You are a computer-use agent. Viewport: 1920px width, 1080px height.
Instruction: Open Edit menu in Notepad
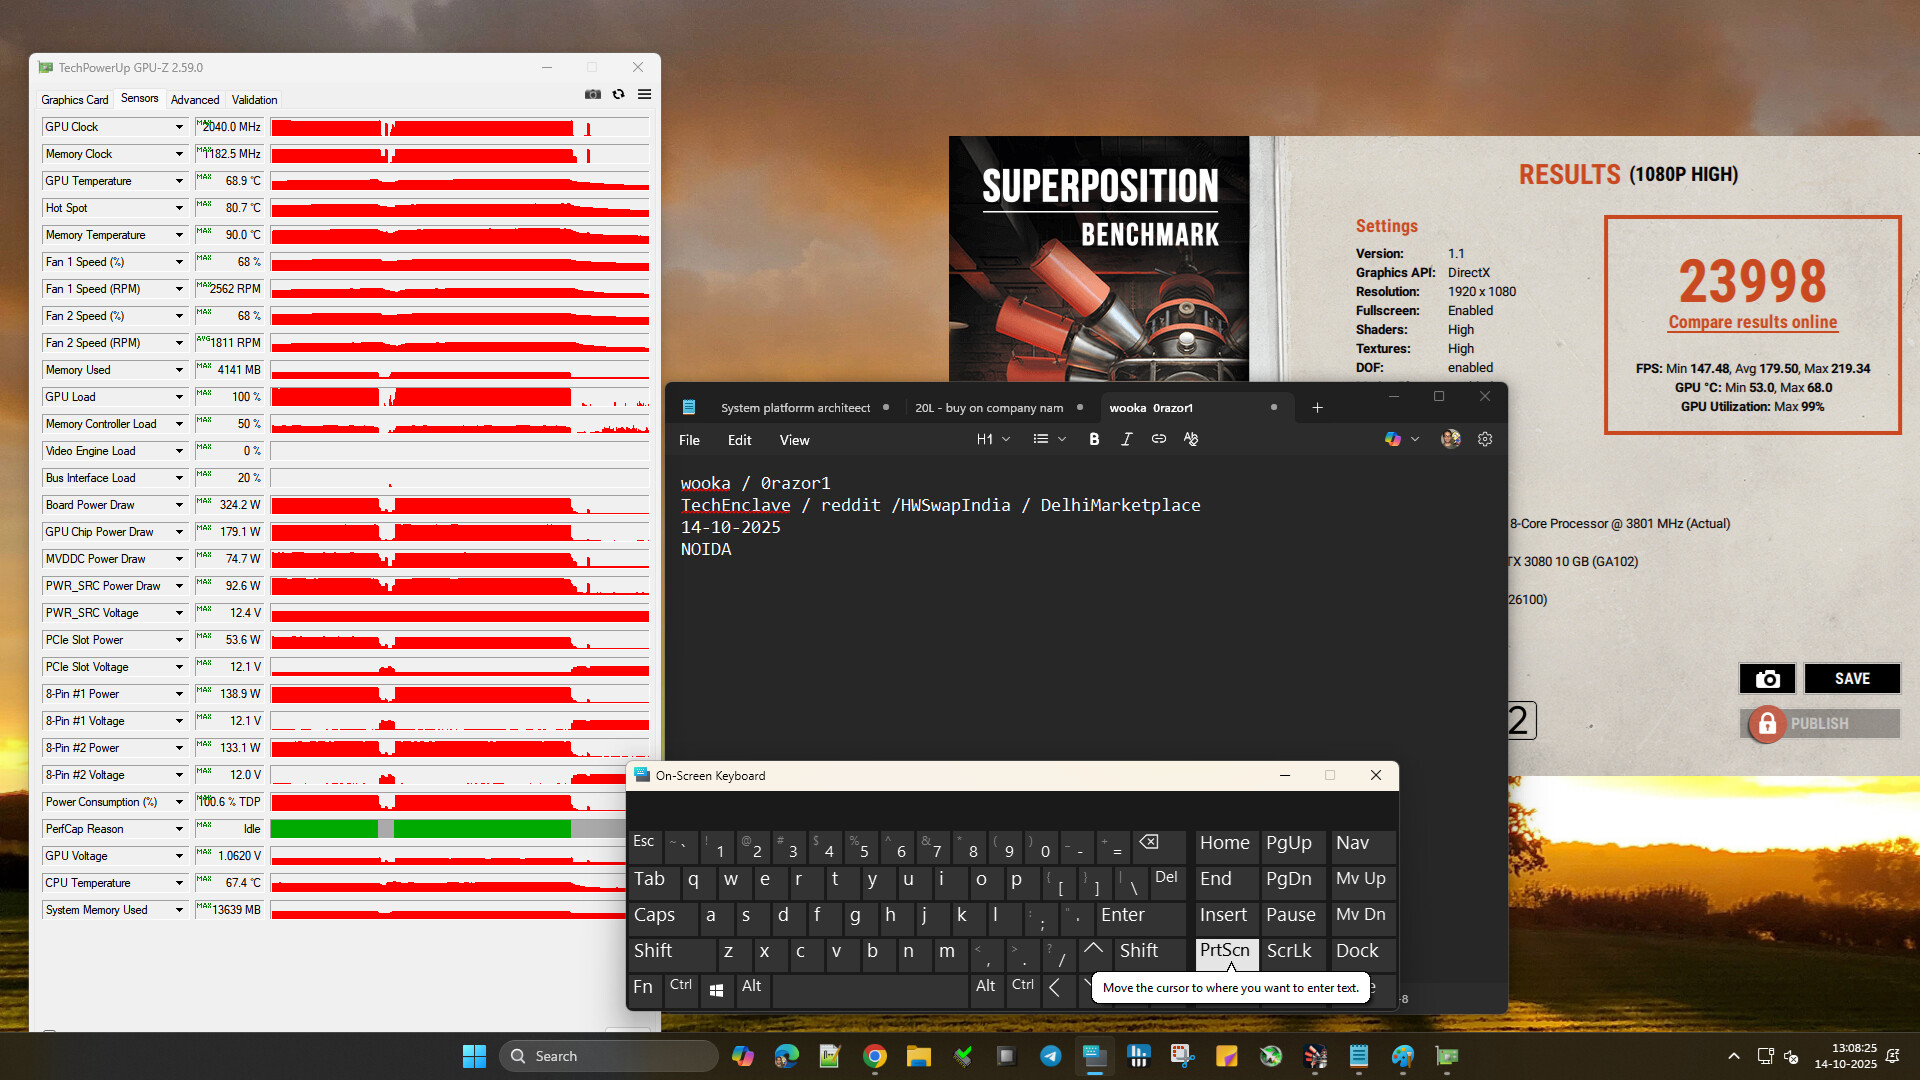(x=739, y=440)
